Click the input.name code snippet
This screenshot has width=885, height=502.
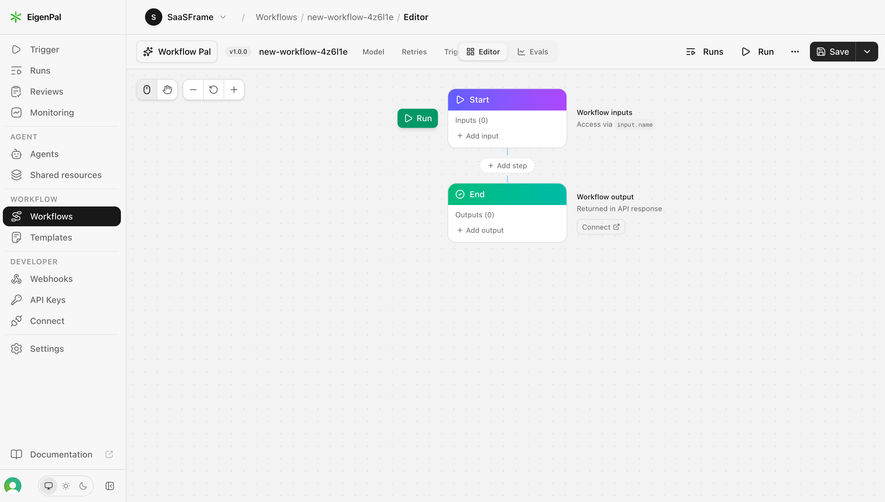coord(634,125)
